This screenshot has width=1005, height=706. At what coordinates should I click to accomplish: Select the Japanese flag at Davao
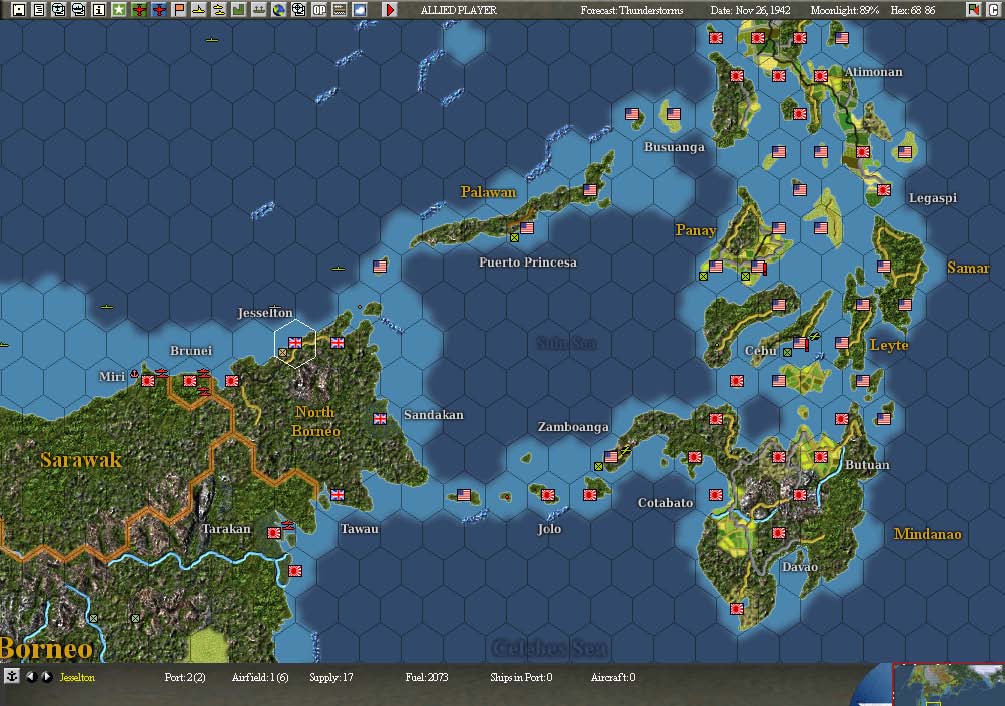point(779,532)
